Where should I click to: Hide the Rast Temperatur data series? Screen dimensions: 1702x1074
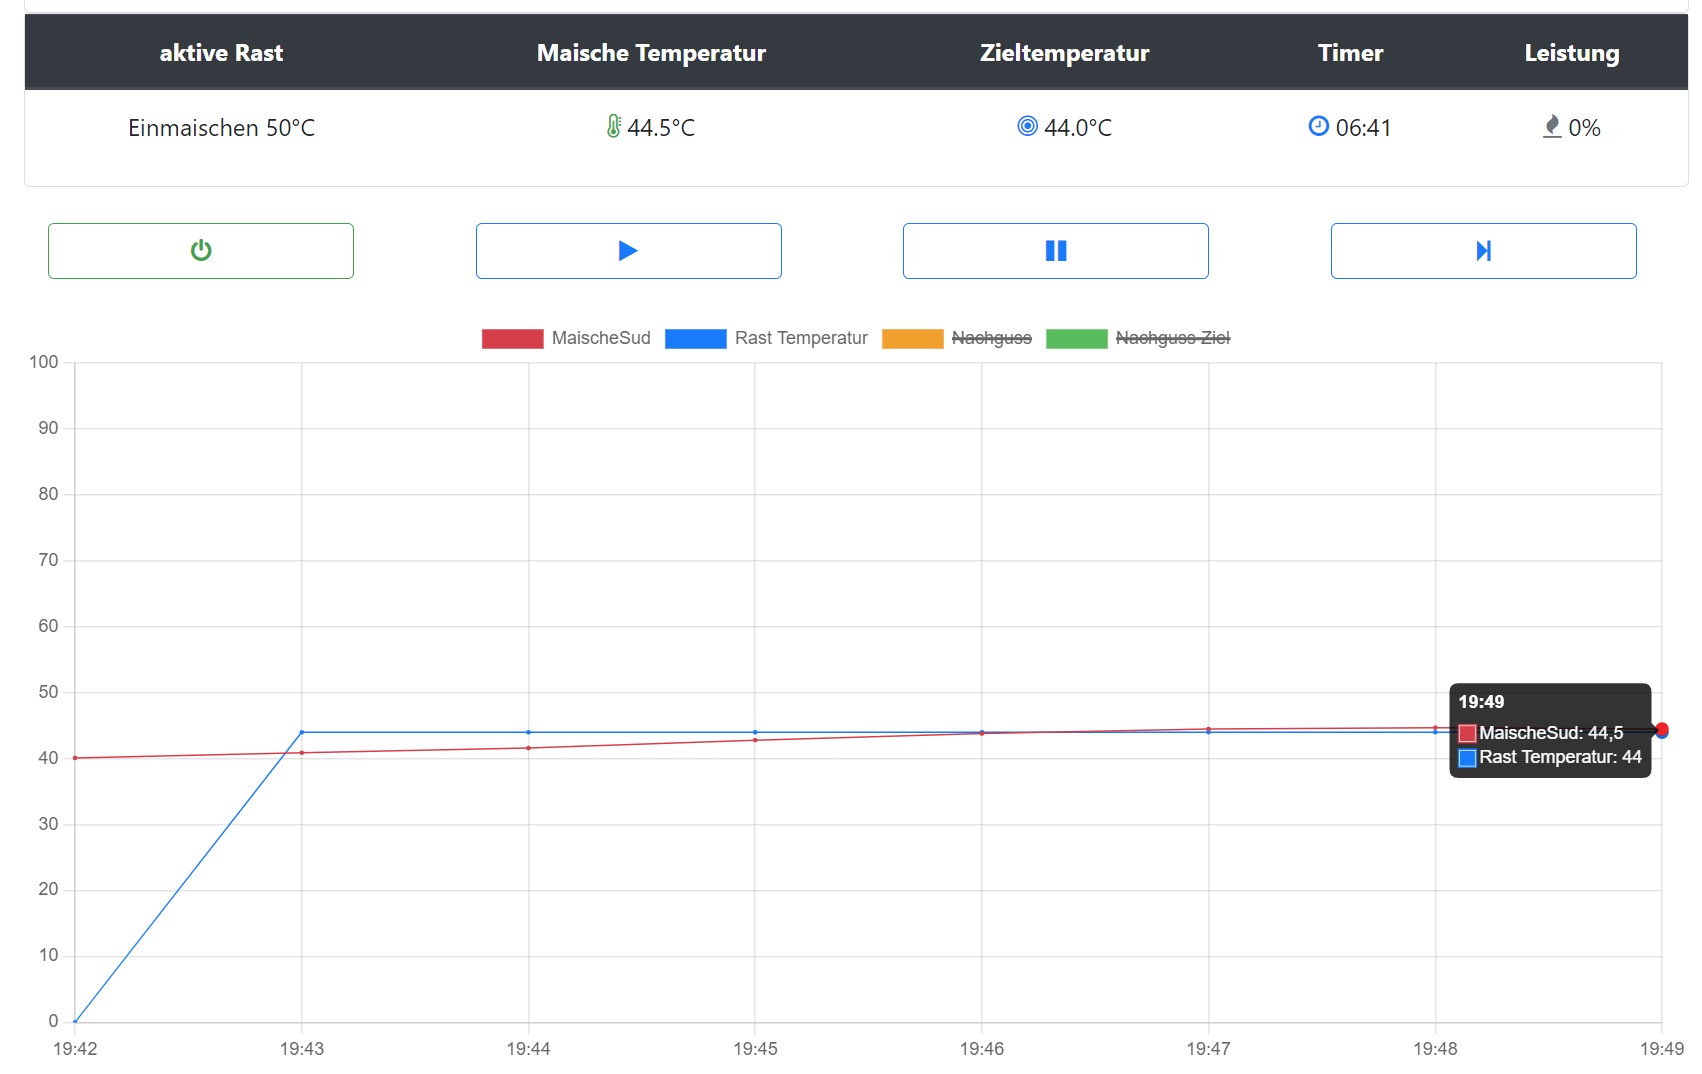(800, 338)
